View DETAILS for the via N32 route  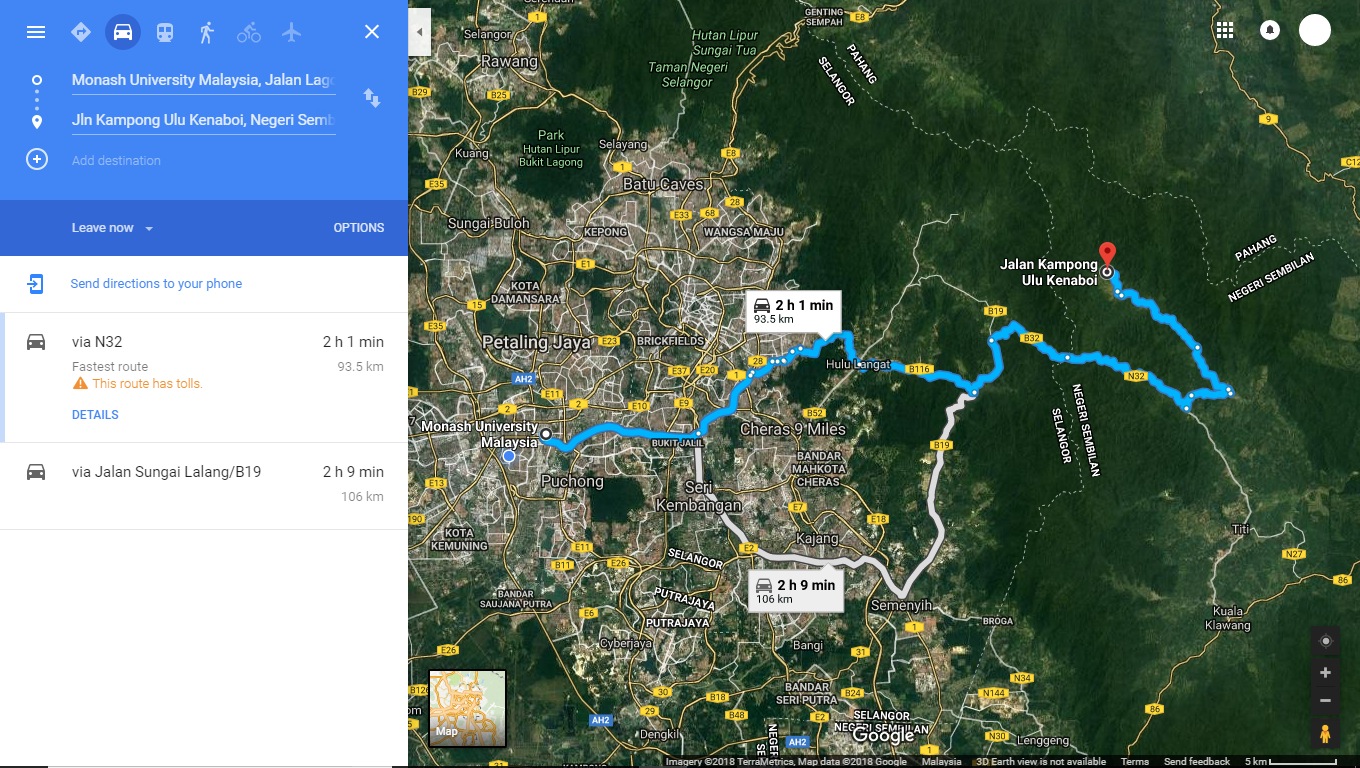click(x=94, y=414)
